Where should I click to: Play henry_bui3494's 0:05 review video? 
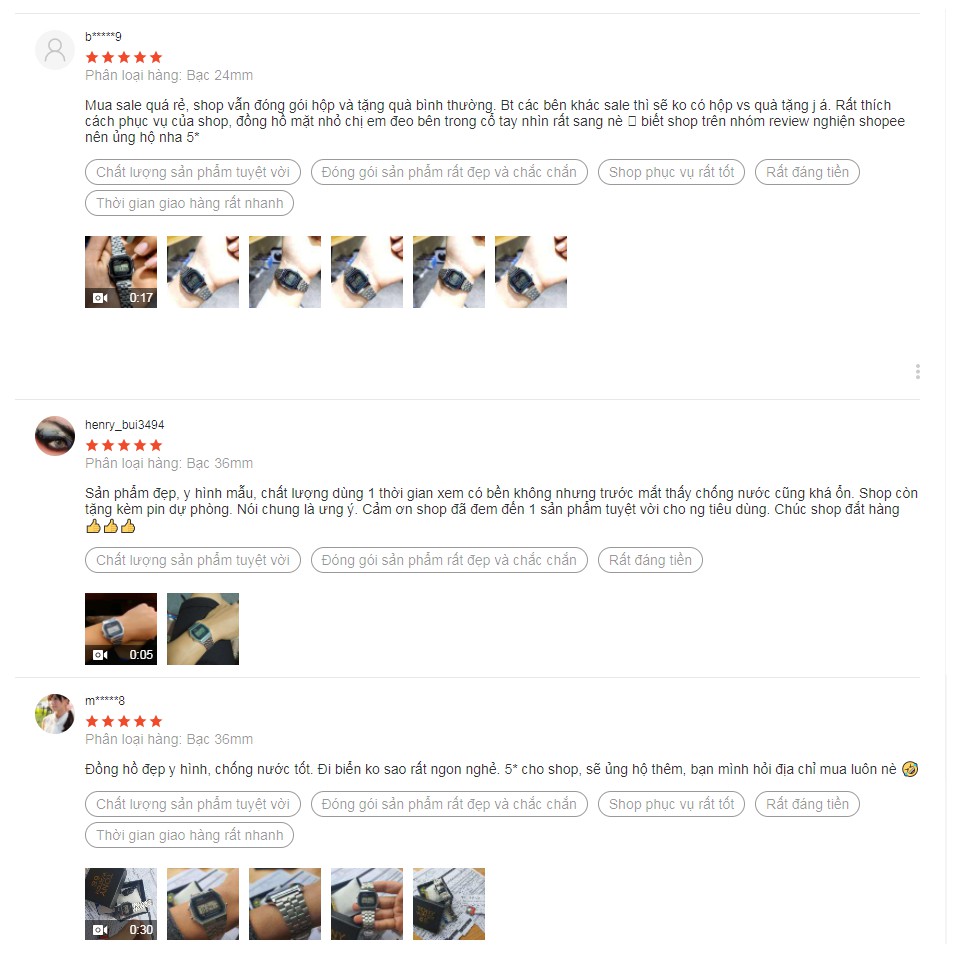pos(121,628)
